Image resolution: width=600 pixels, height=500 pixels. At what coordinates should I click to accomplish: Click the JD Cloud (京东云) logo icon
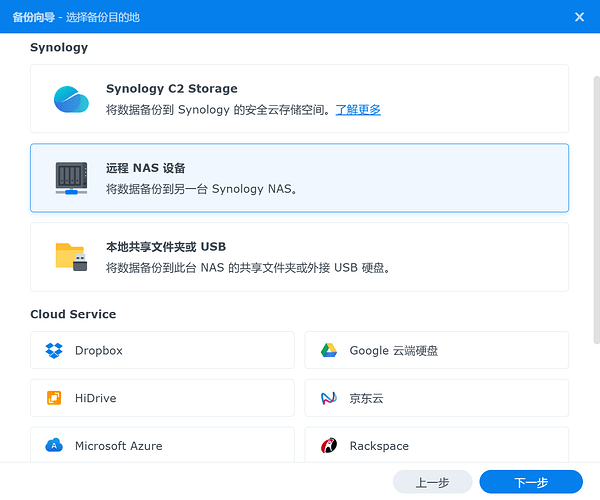pyautogui.click(x=329, y=398)
